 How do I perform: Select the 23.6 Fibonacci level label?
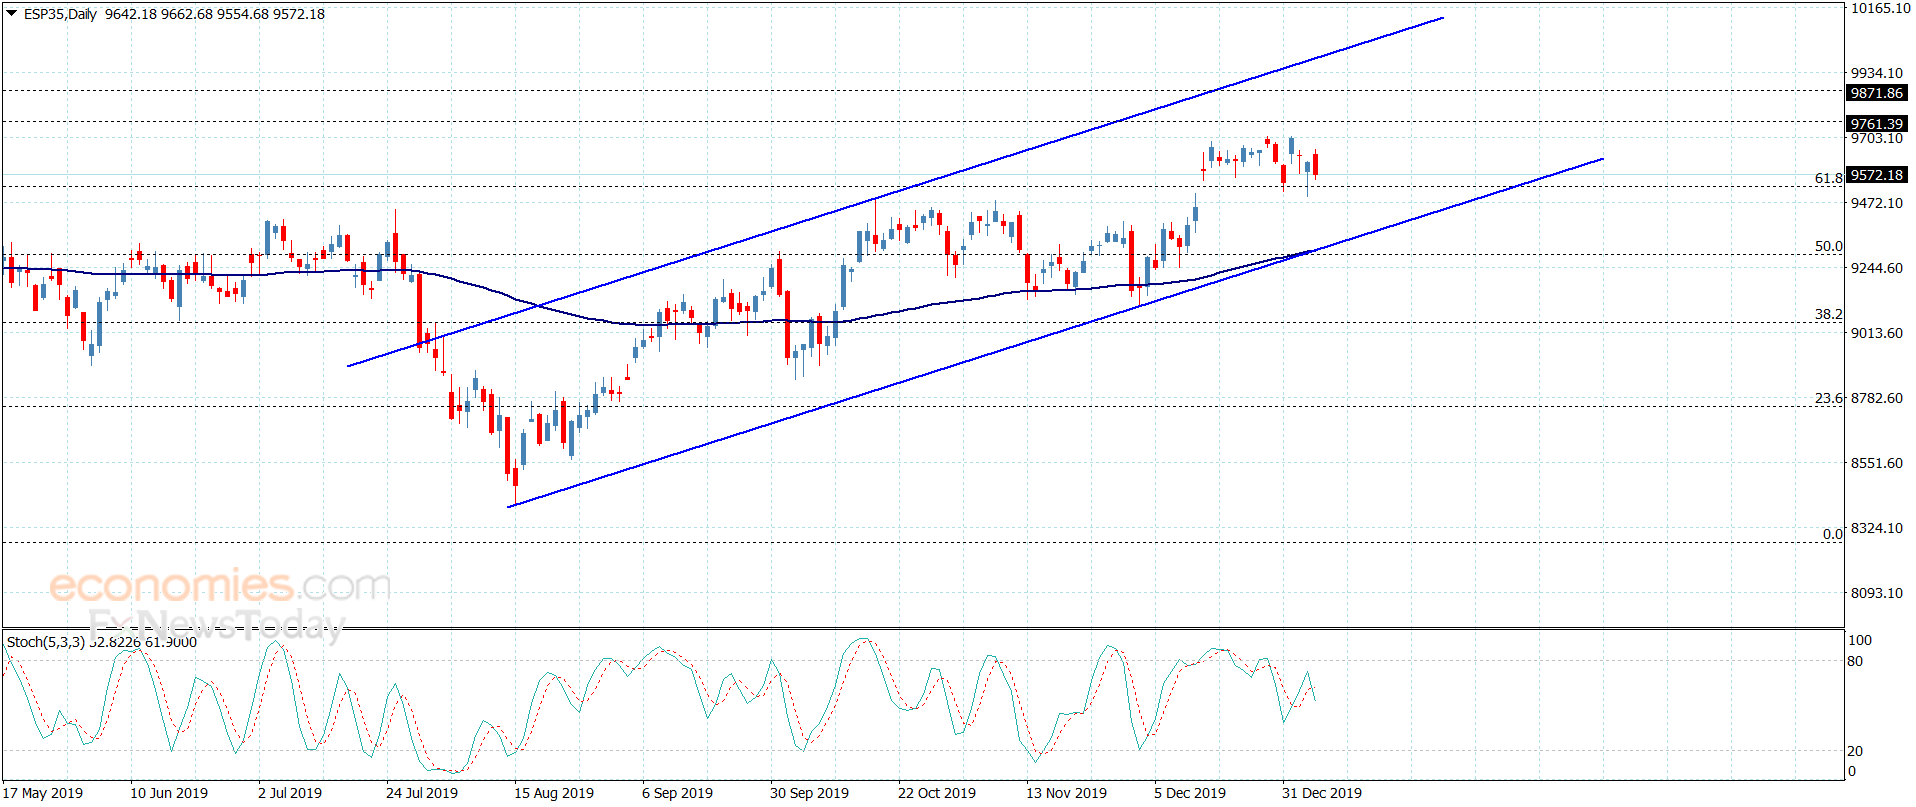pyautogui.click(x=1828, y=398)
